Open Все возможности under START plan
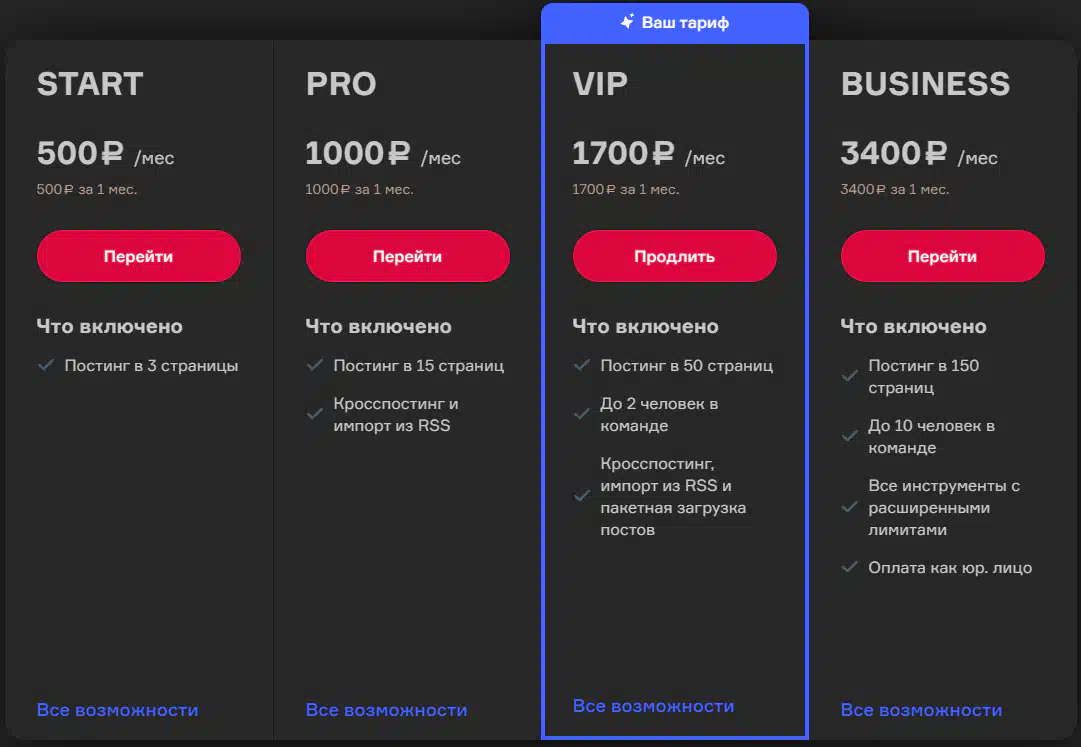 [x=117, y=710]
